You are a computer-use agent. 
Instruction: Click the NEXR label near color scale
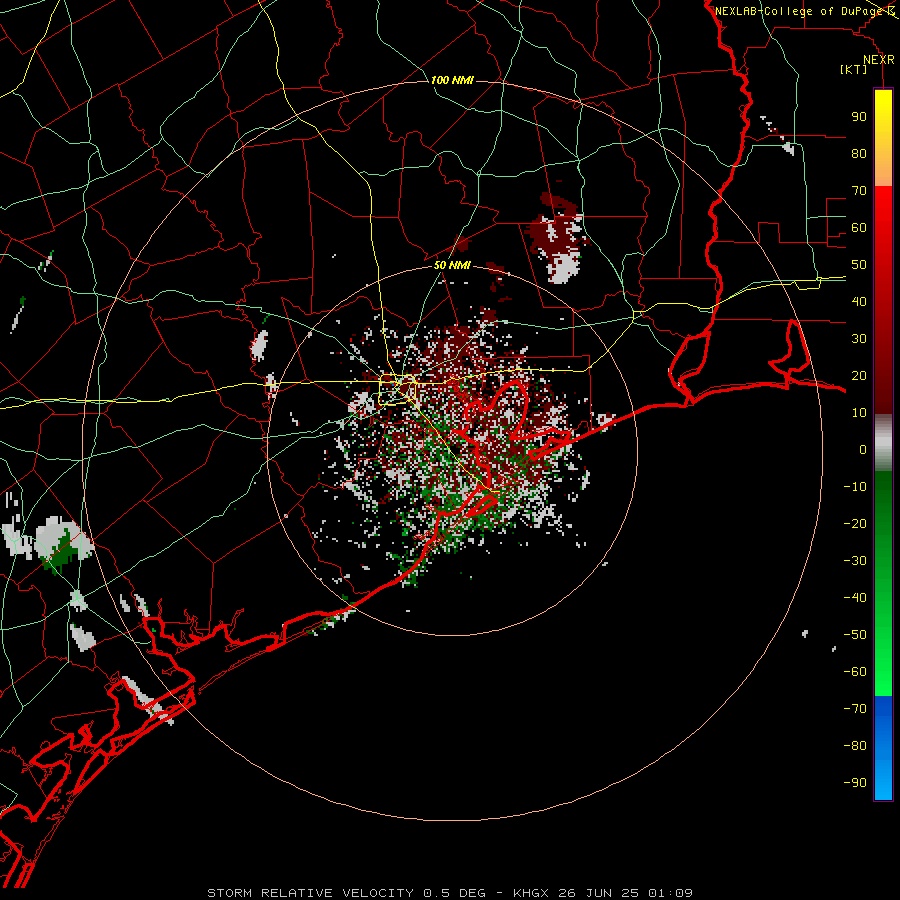[x=879, y=60]
